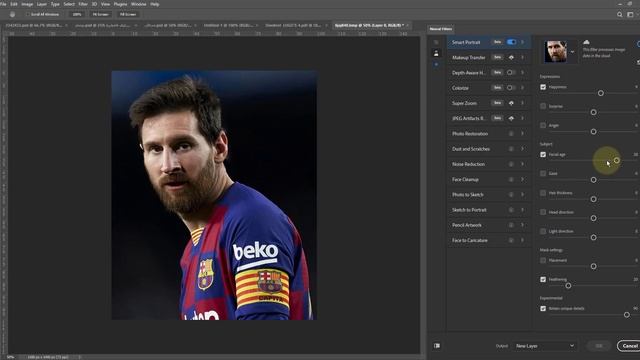Select the Face Cleanup filter row

[x=489, y=179]
